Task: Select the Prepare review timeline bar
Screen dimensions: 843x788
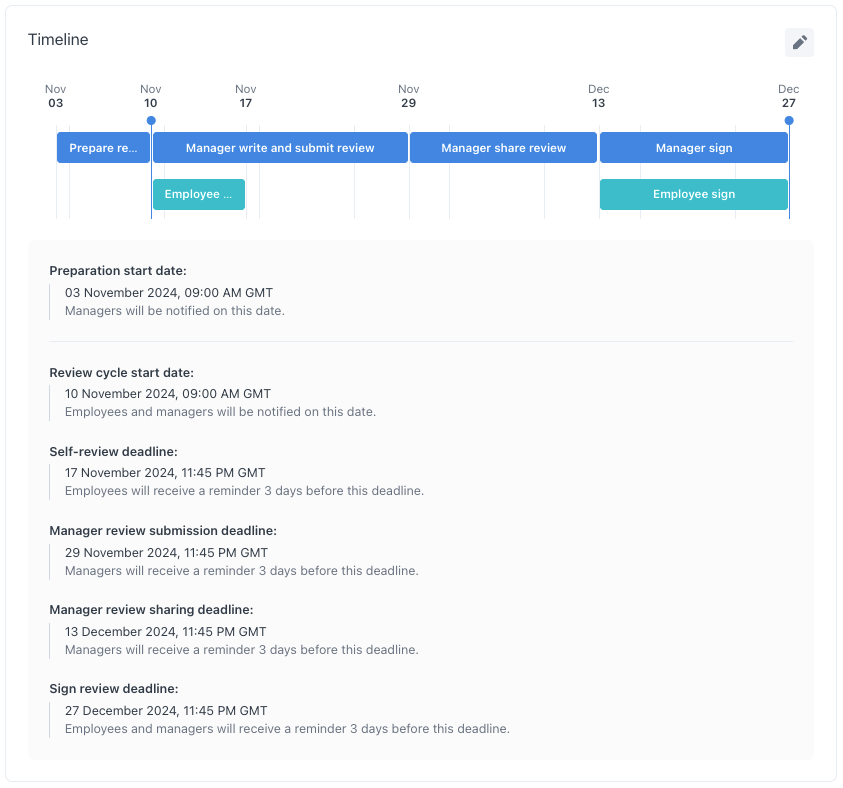Action: click(x=103, y=147)
